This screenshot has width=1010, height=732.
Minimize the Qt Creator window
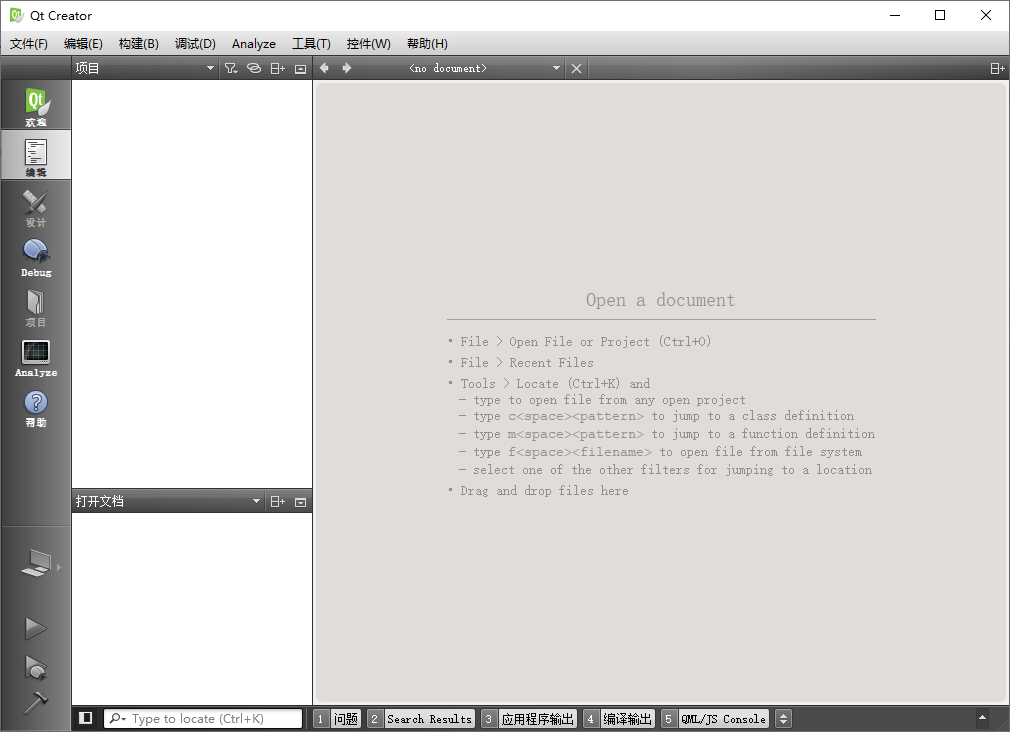point(895,15)
